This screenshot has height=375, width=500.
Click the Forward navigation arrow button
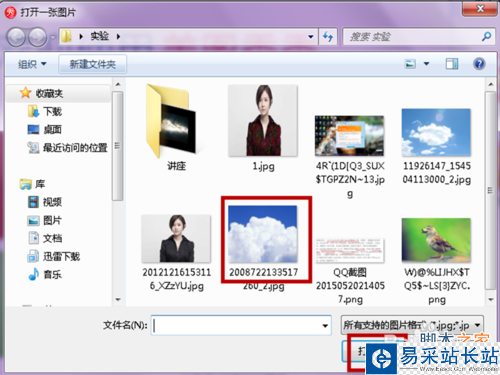click(x=38, y=37)
